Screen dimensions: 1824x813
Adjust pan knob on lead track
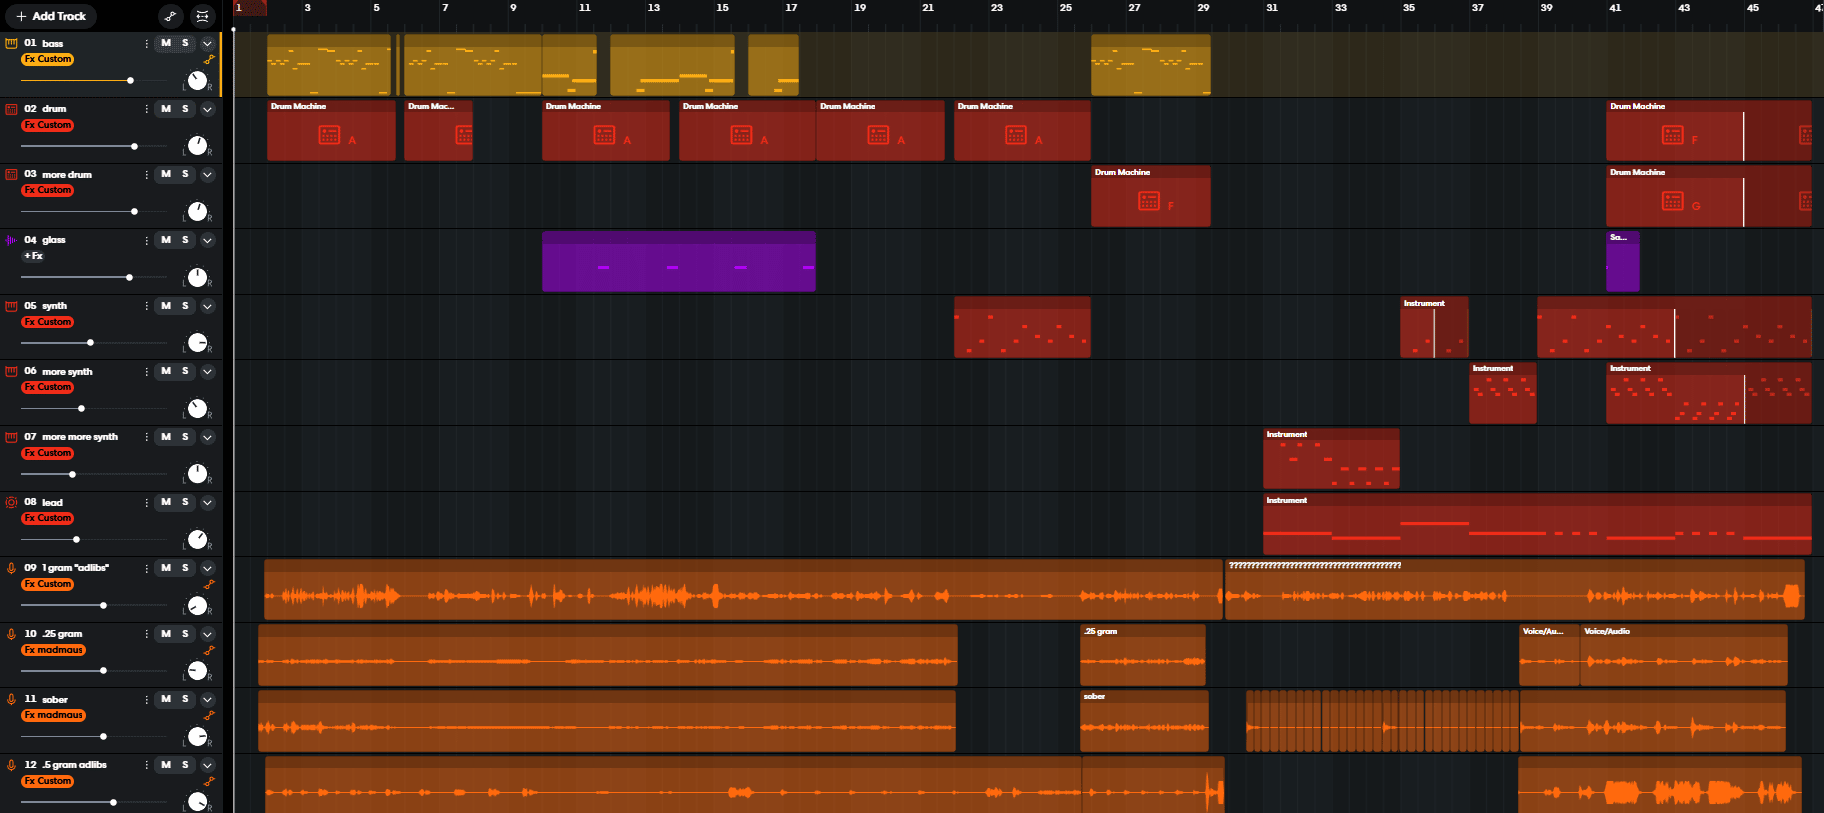[x=197, y=540]
